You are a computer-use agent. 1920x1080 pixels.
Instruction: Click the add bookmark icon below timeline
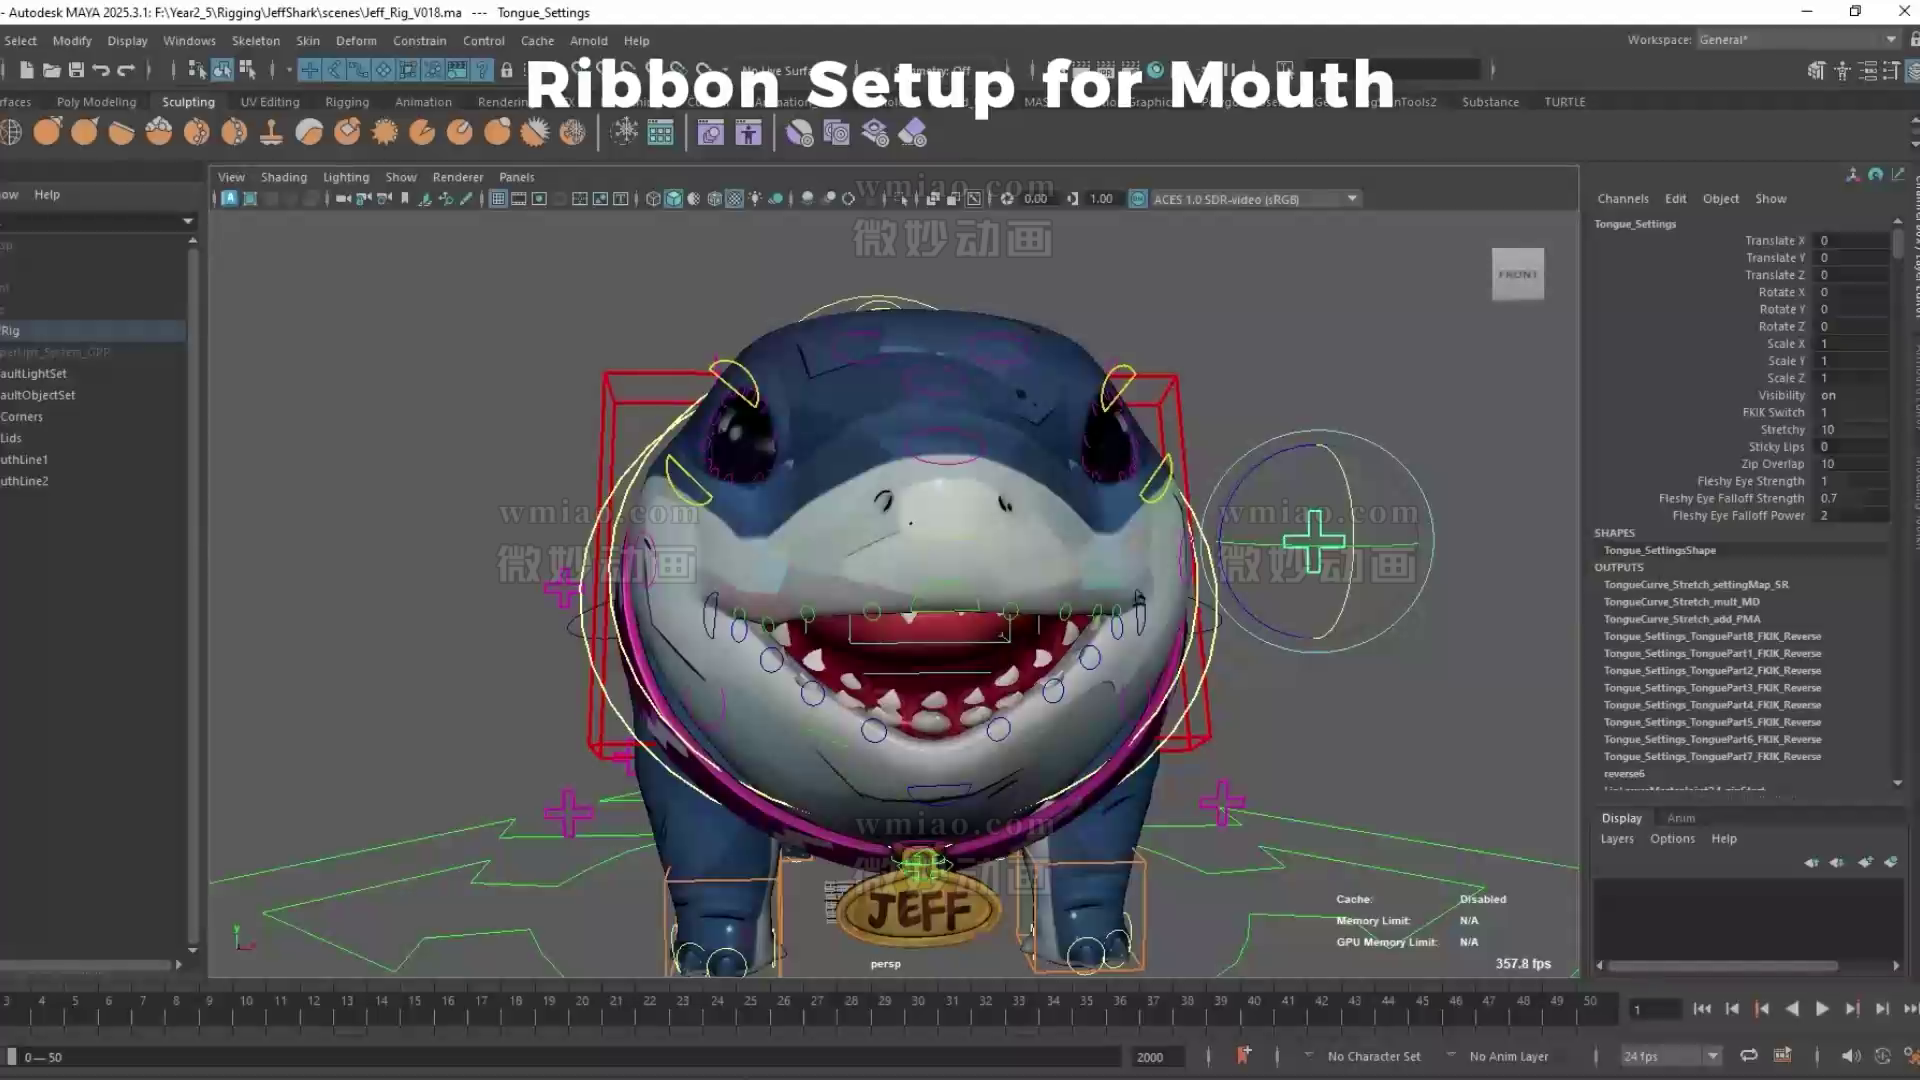tap(1243, 1056)
